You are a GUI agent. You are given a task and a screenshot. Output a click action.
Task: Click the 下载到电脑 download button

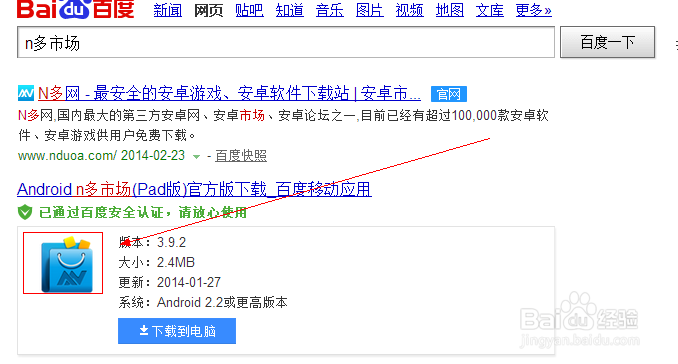pos(177,331)
